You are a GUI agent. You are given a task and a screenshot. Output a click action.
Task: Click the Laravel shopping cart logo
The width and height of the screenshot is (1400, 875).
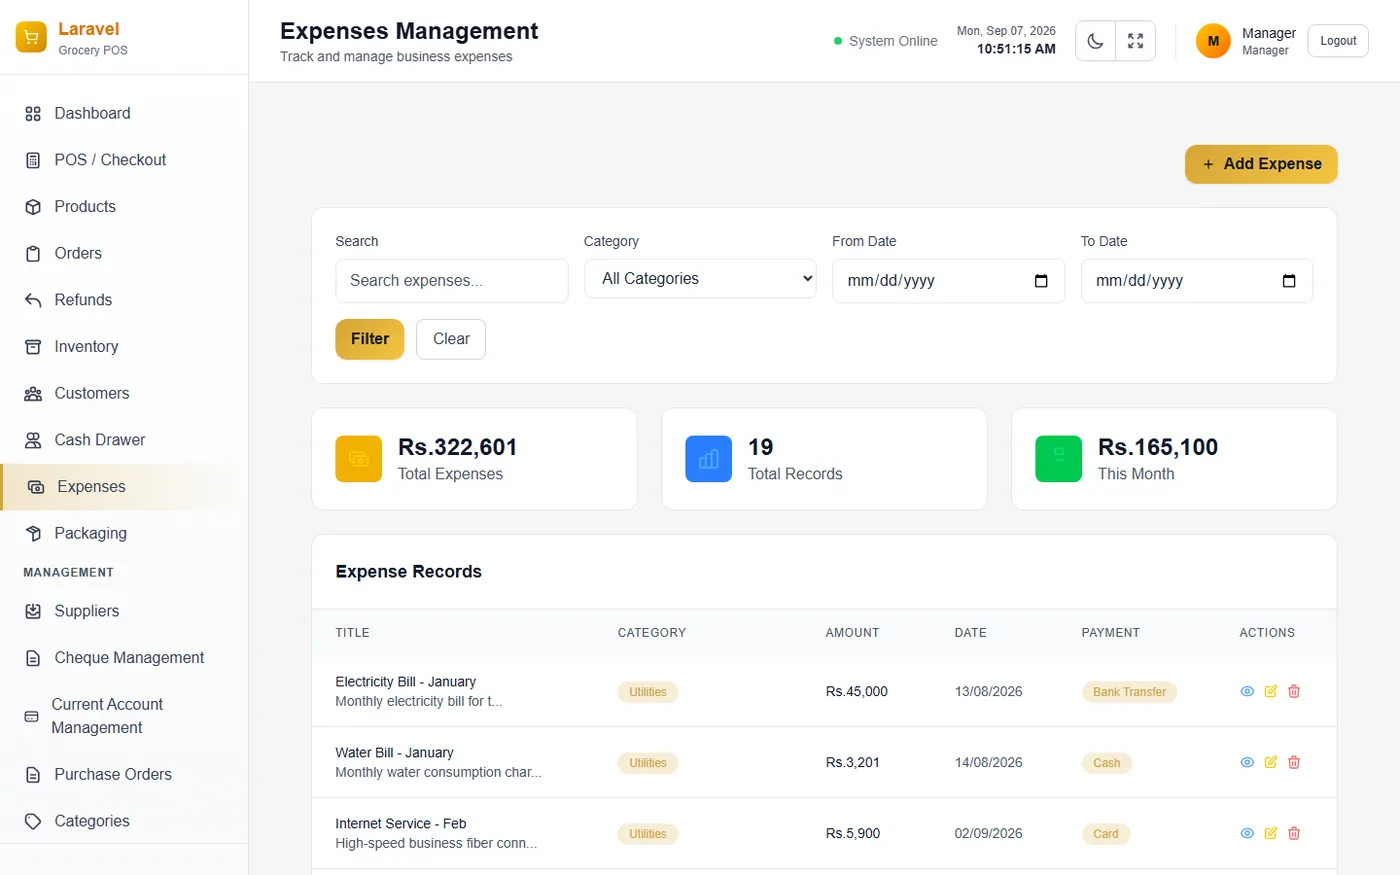pos(31,37)
